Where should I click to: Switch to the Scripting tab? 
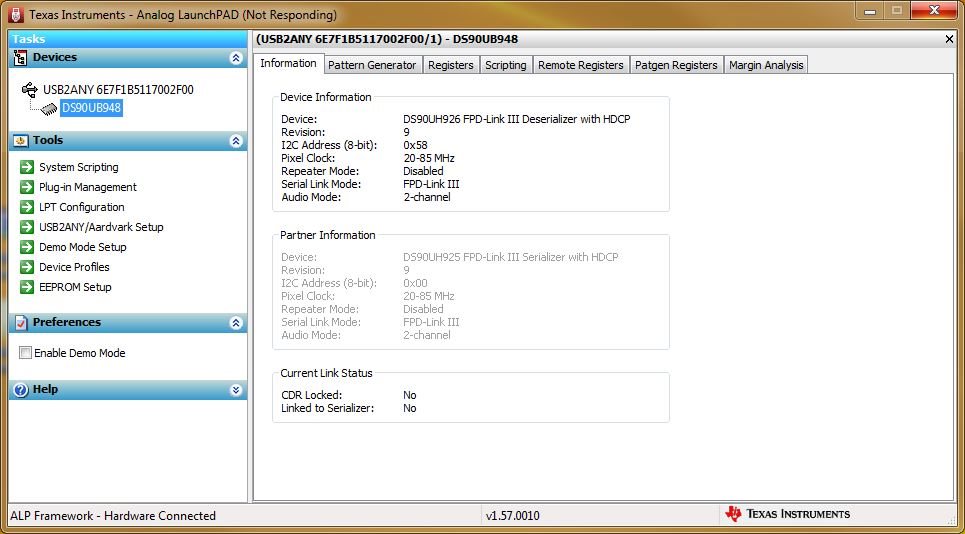coord(505,65)
